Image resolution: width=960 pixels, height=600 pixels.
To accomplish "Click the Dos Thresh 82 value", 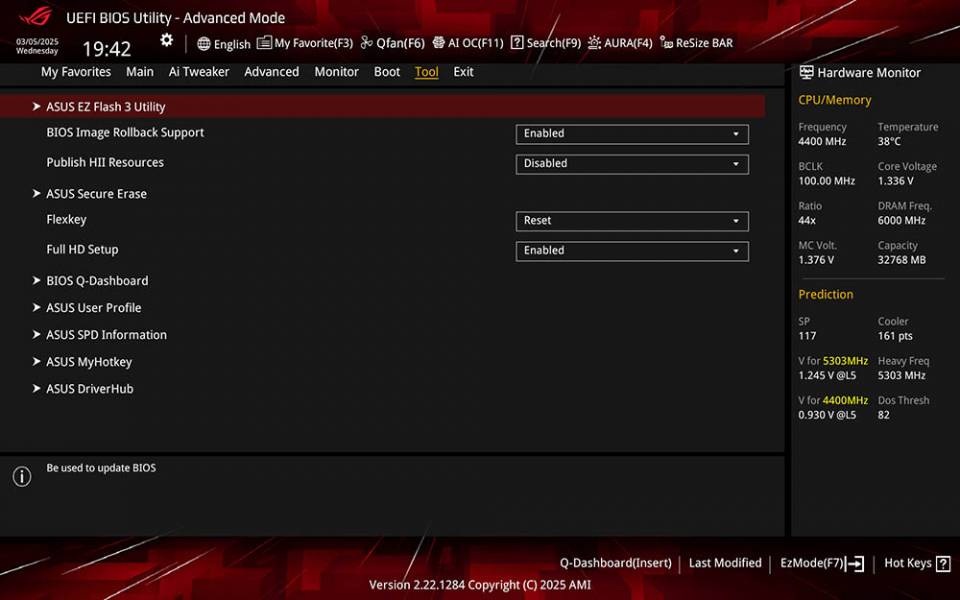I will [883, 414].
